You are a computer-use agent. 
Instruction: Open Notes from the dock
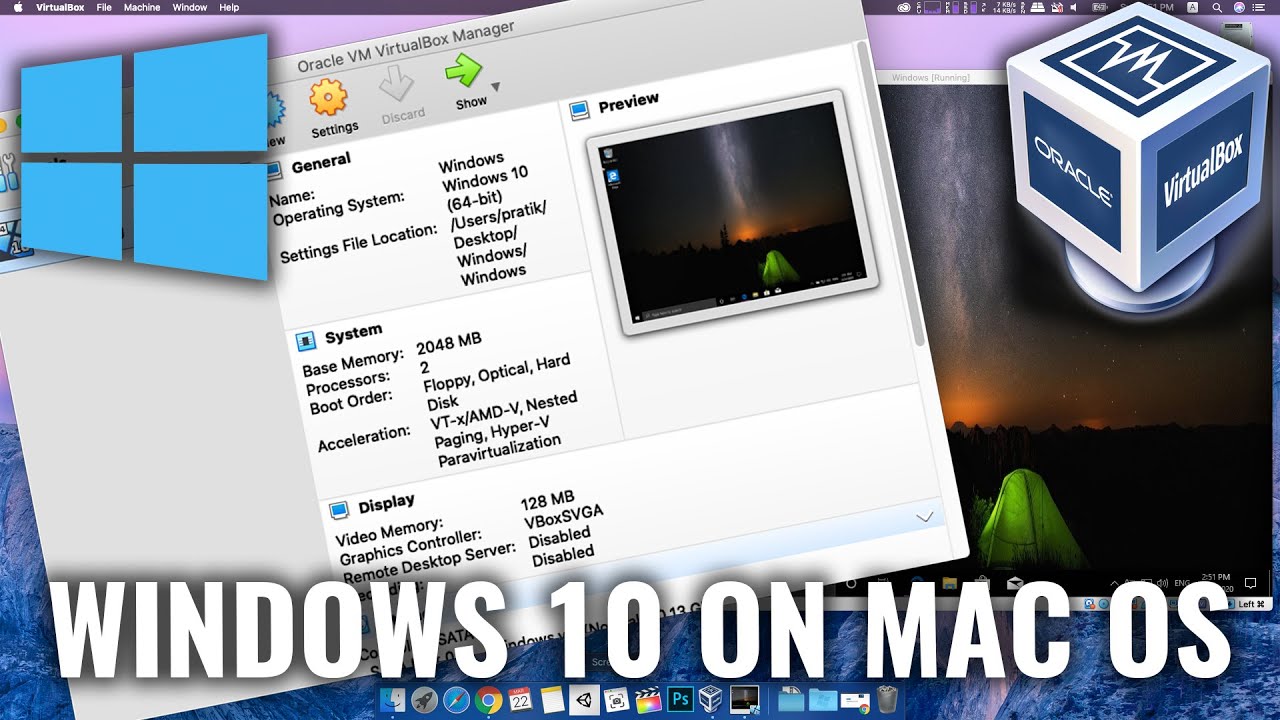(552, 700)
